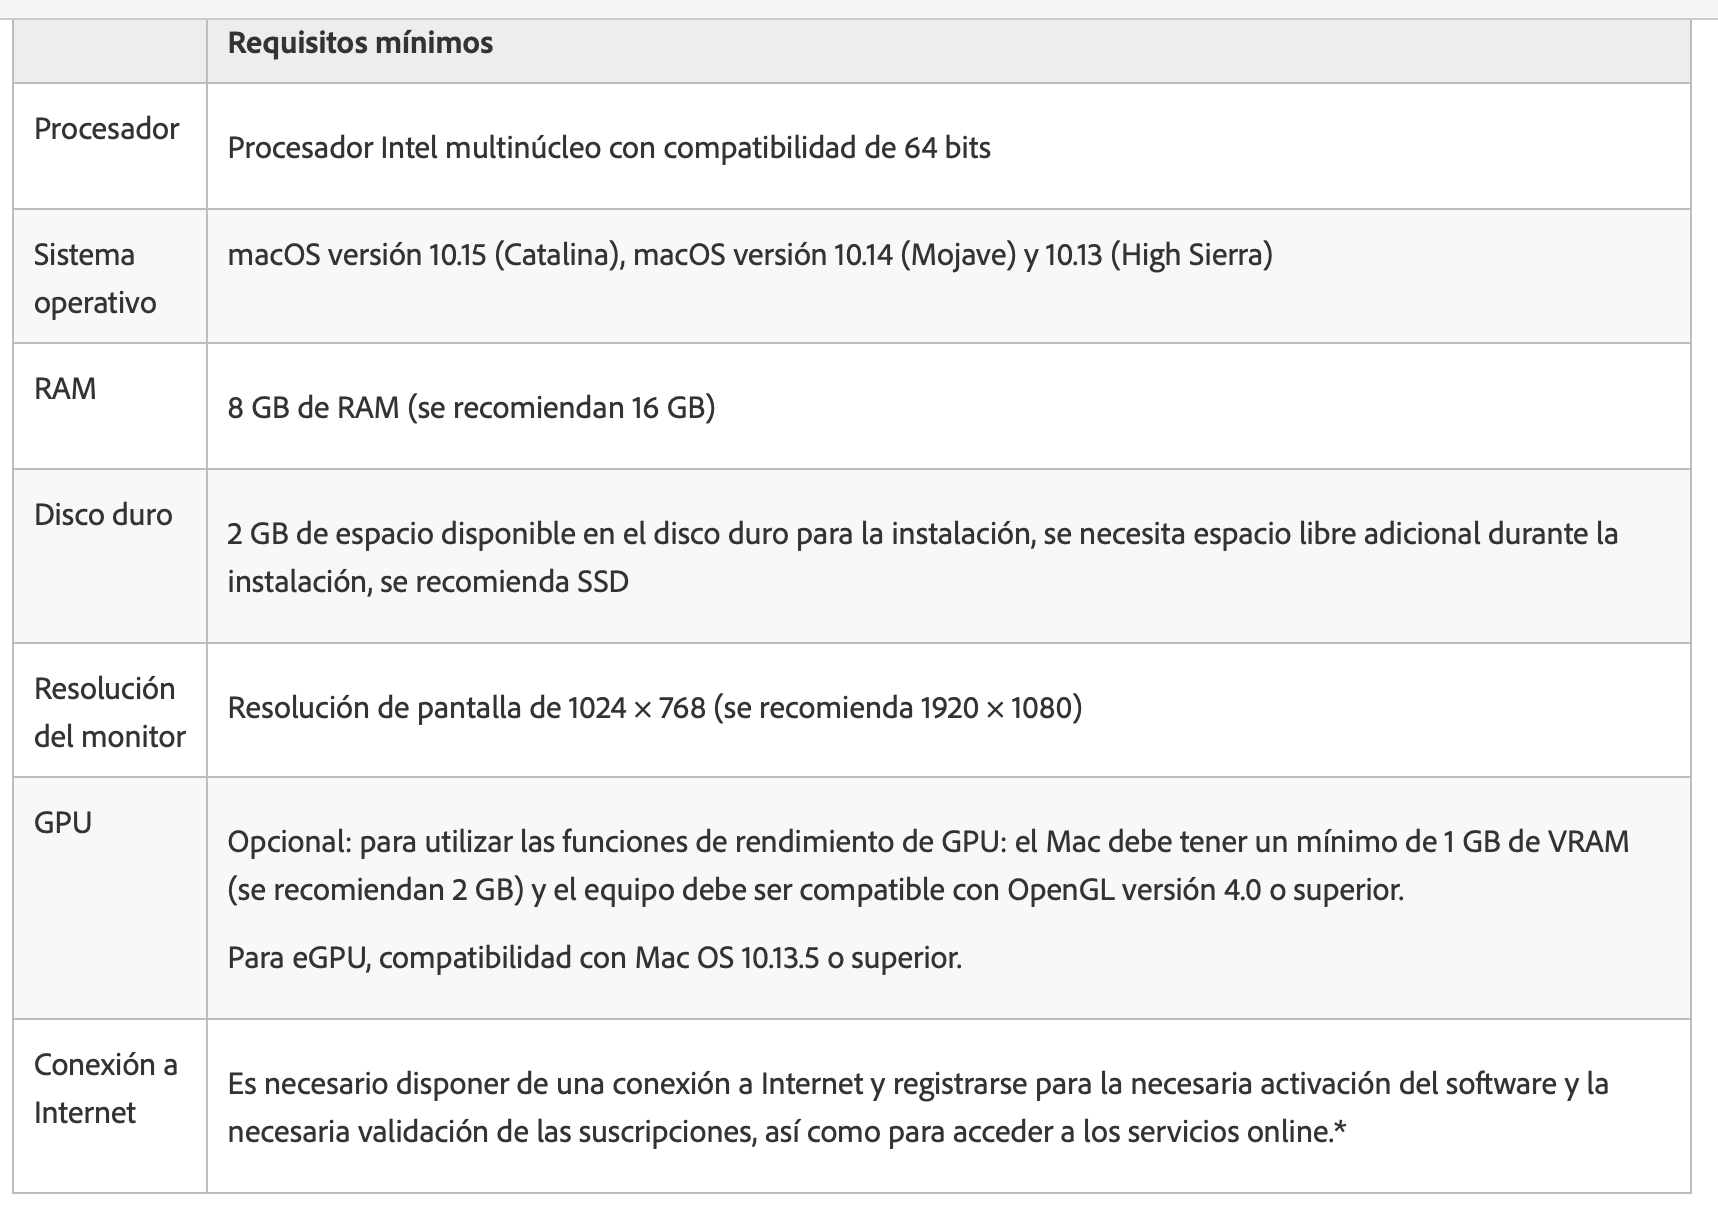Click the "RAM" row label
1718x1206 pixels.
(65, 388)
